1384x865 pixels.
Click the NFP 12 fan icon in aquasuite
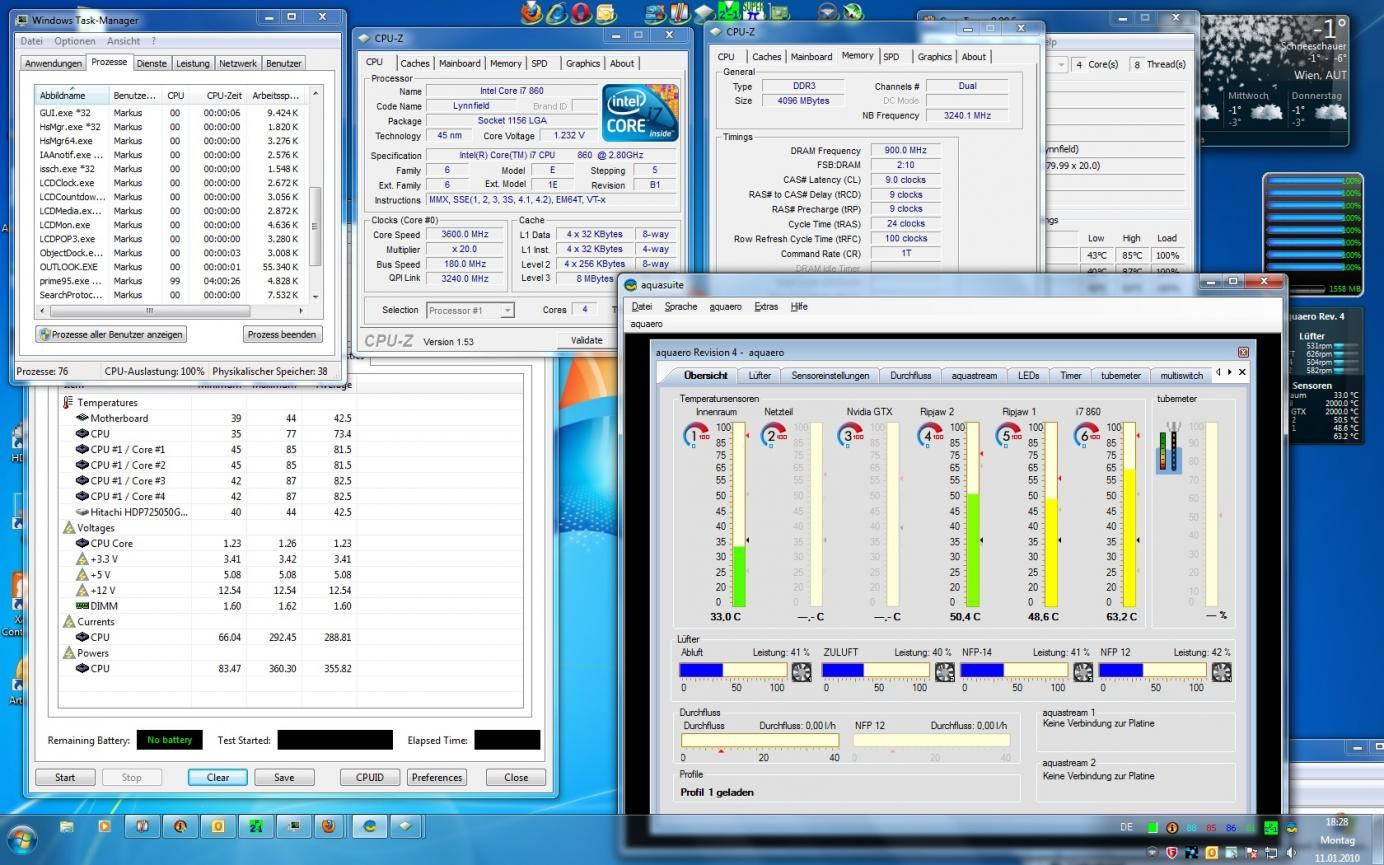click(x=1221, y=672)
